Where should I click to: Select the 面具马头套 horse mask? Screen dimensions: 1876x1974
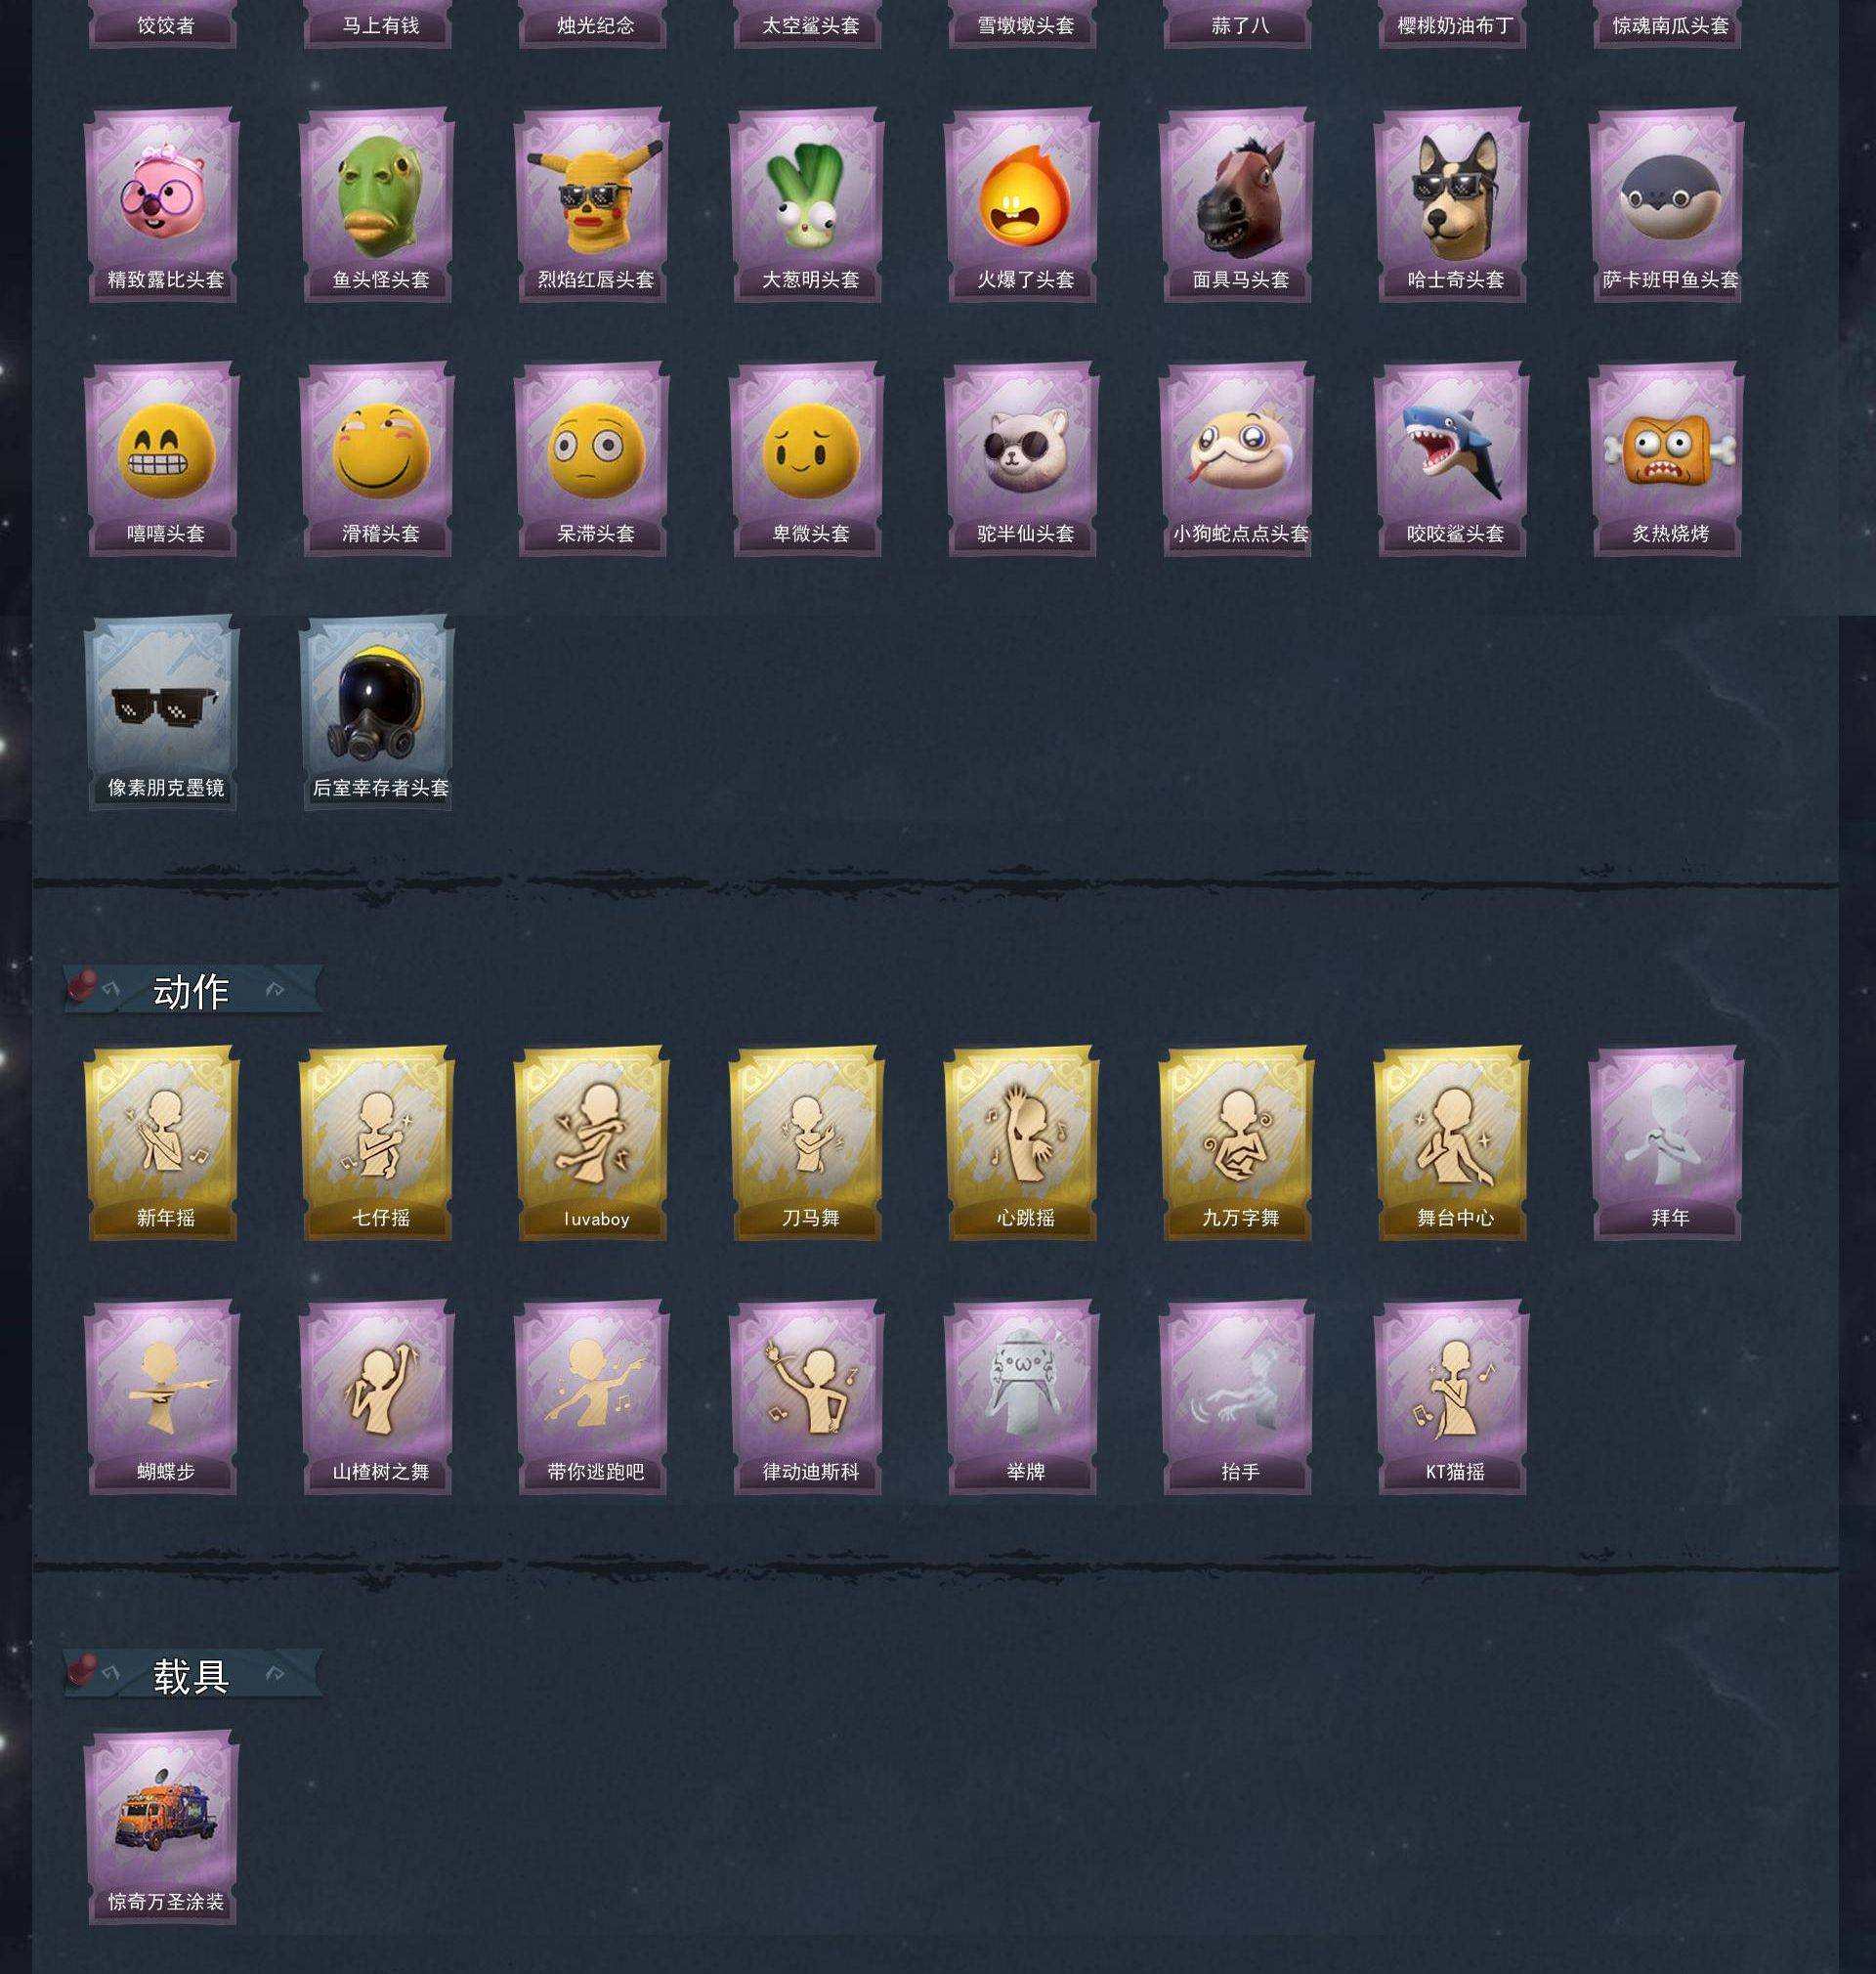click(1237, 205)
